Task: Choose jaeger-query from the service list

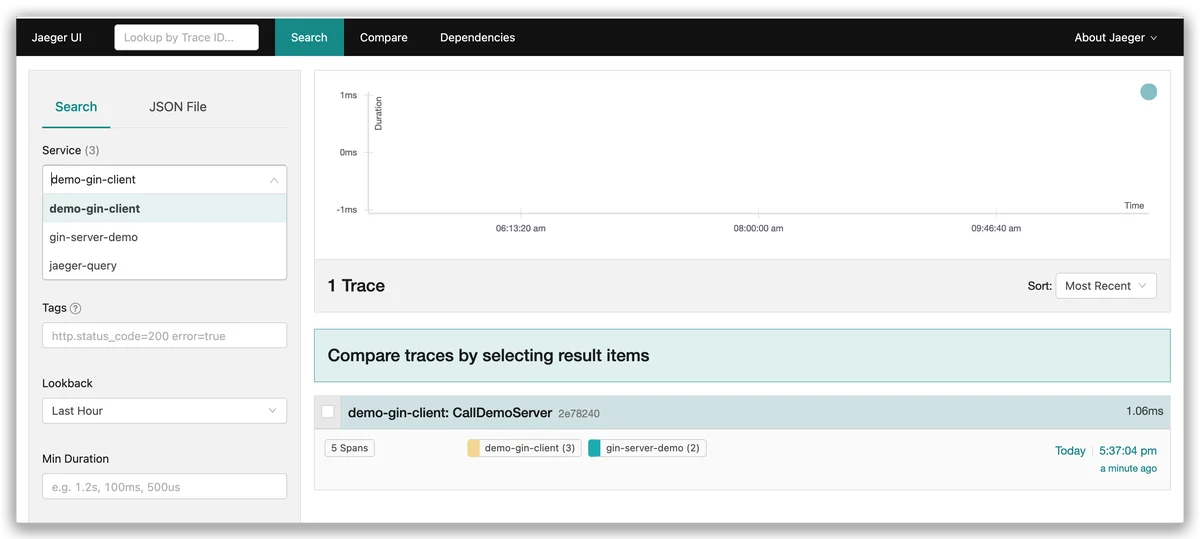Action: tap(165, 265)
